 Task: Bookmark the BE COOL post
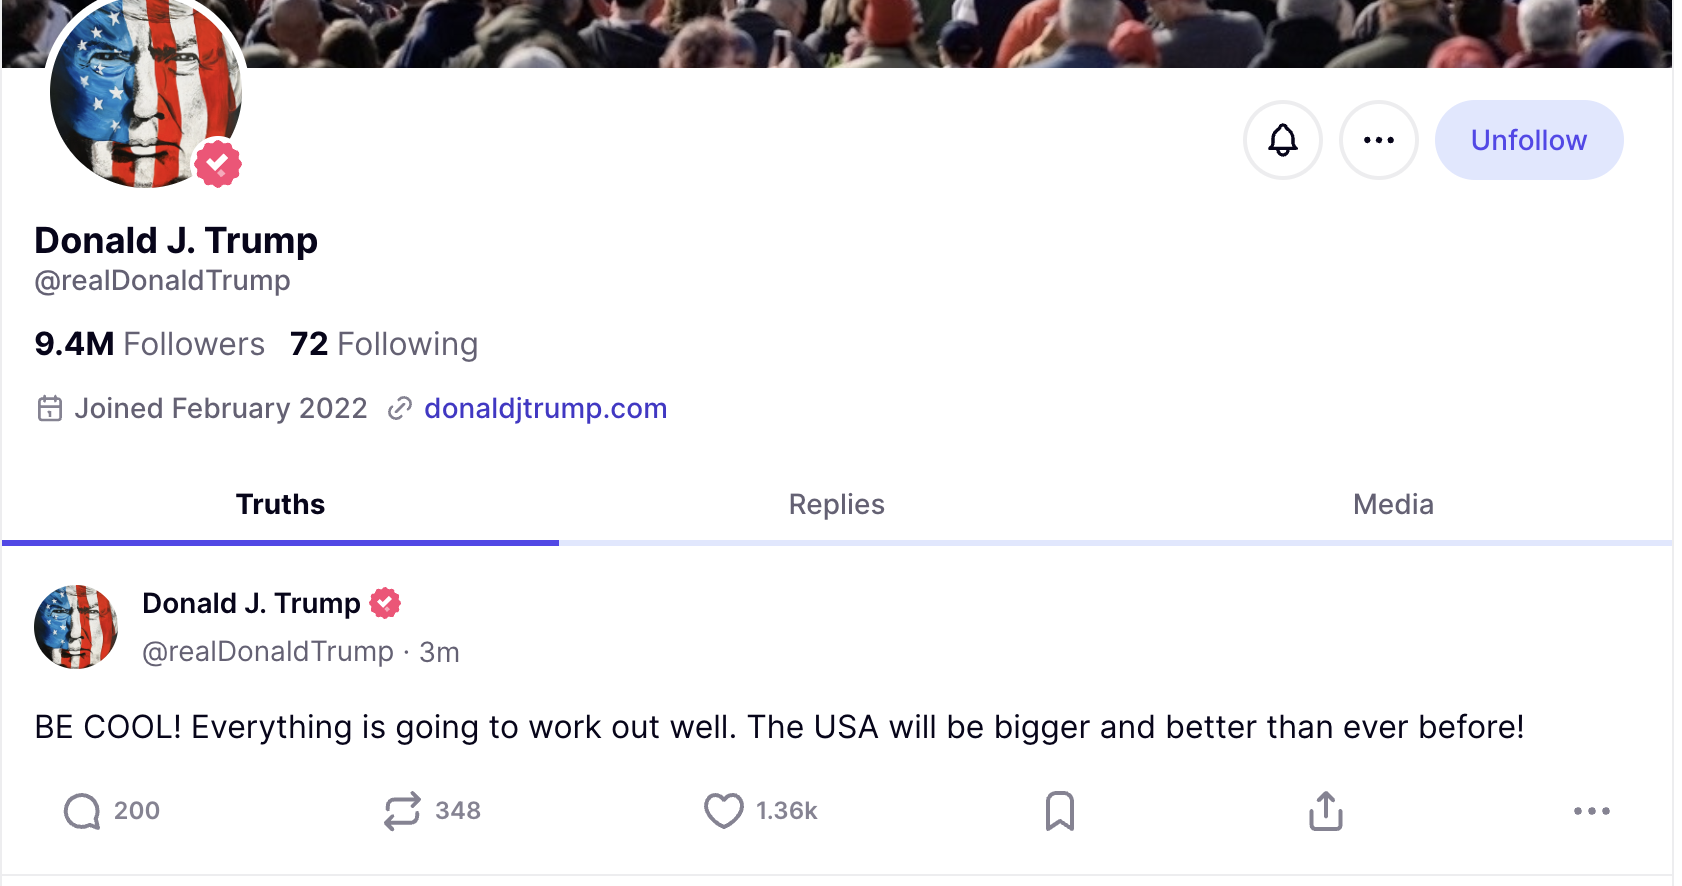click(x=1059, y=811)
